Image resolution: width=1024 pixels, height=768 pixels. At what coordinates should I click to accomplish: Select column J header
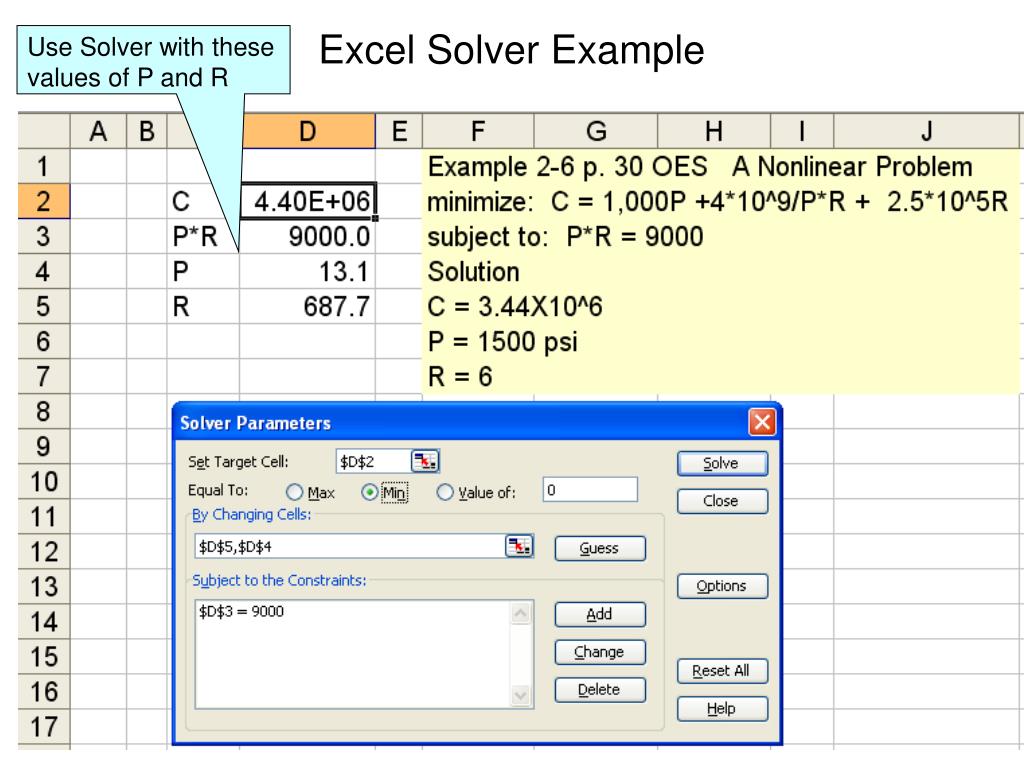(926, 131)
